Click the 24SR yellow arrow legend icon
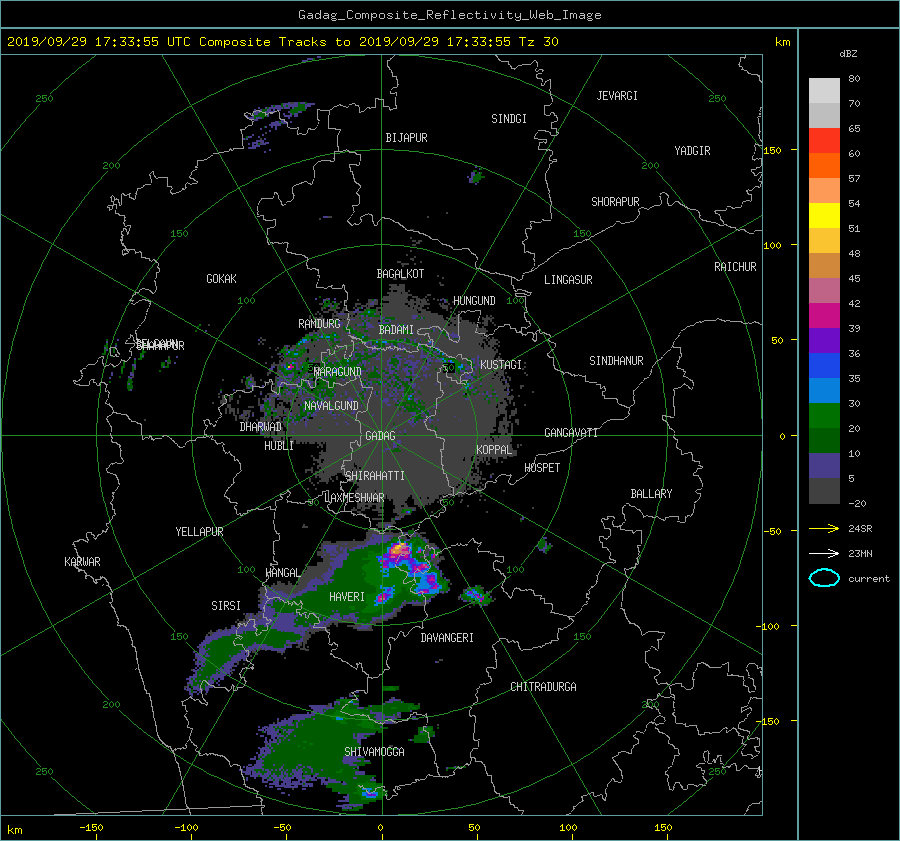 click(824, 528)
